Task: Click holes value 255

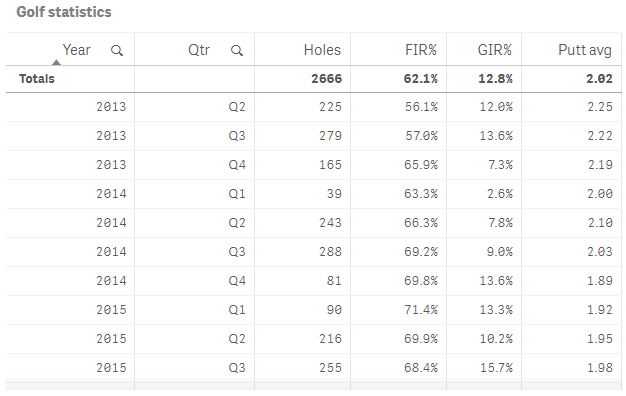Action: [330, 368]
